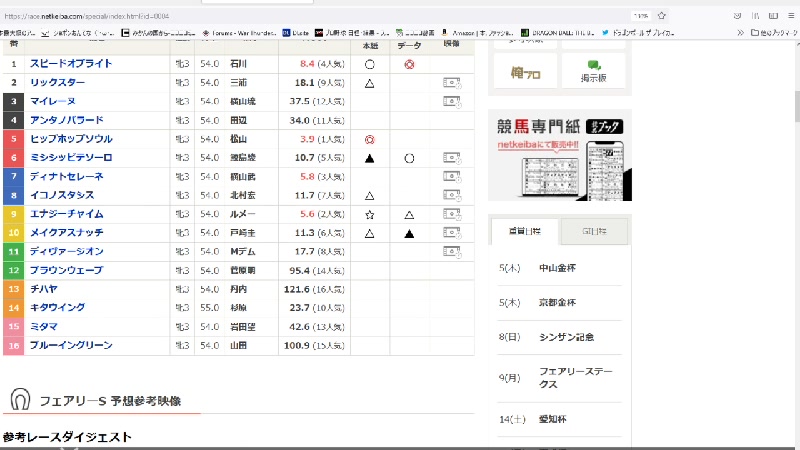Click the video icon for エナジーチャイム
800x450 pixels.
pyautogui.click(x=452, y=214)
